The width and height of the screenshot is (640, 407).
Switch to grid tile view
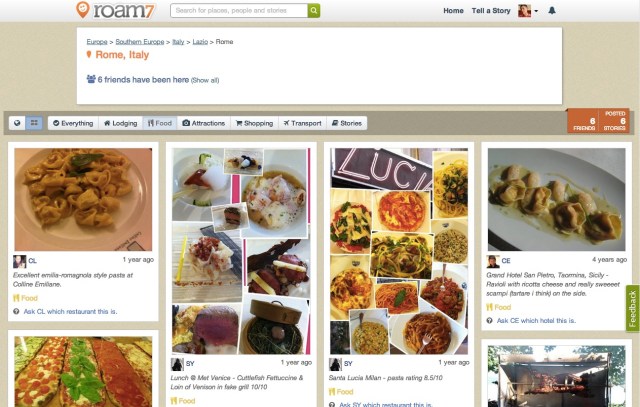click(34, 123)
